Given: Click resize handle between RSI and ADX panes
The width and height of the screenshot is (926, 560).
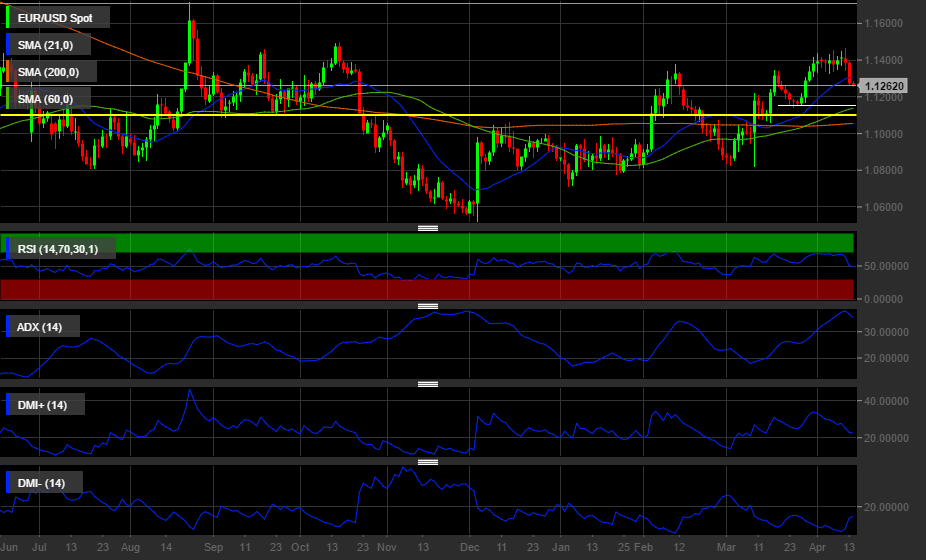Looking at the screenshot, I should click(x=428, y=306).
